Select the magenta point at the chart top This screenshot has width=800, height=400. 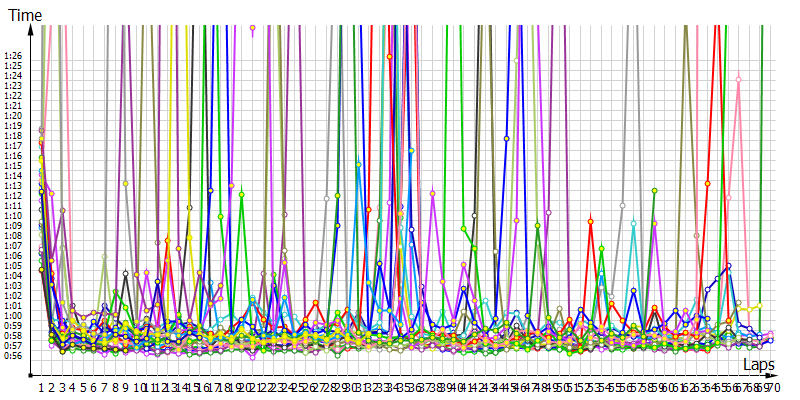pos(253,28)
